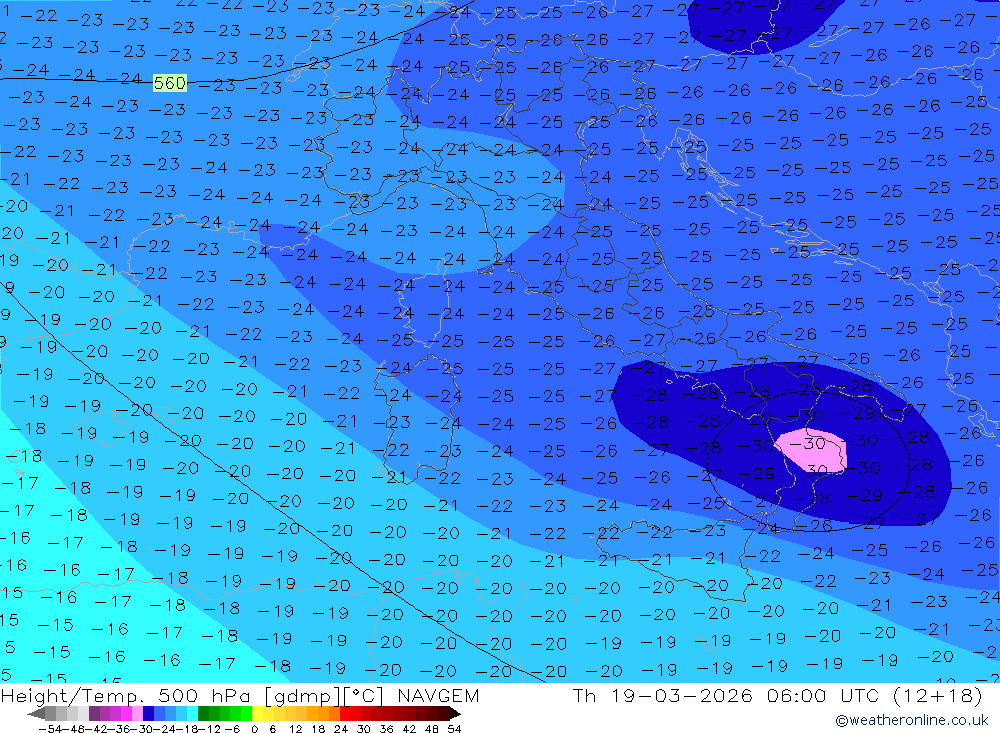Click the pink -30 cold core region
The height and width of the screenshot is (733, 1000).
(813, 451)
